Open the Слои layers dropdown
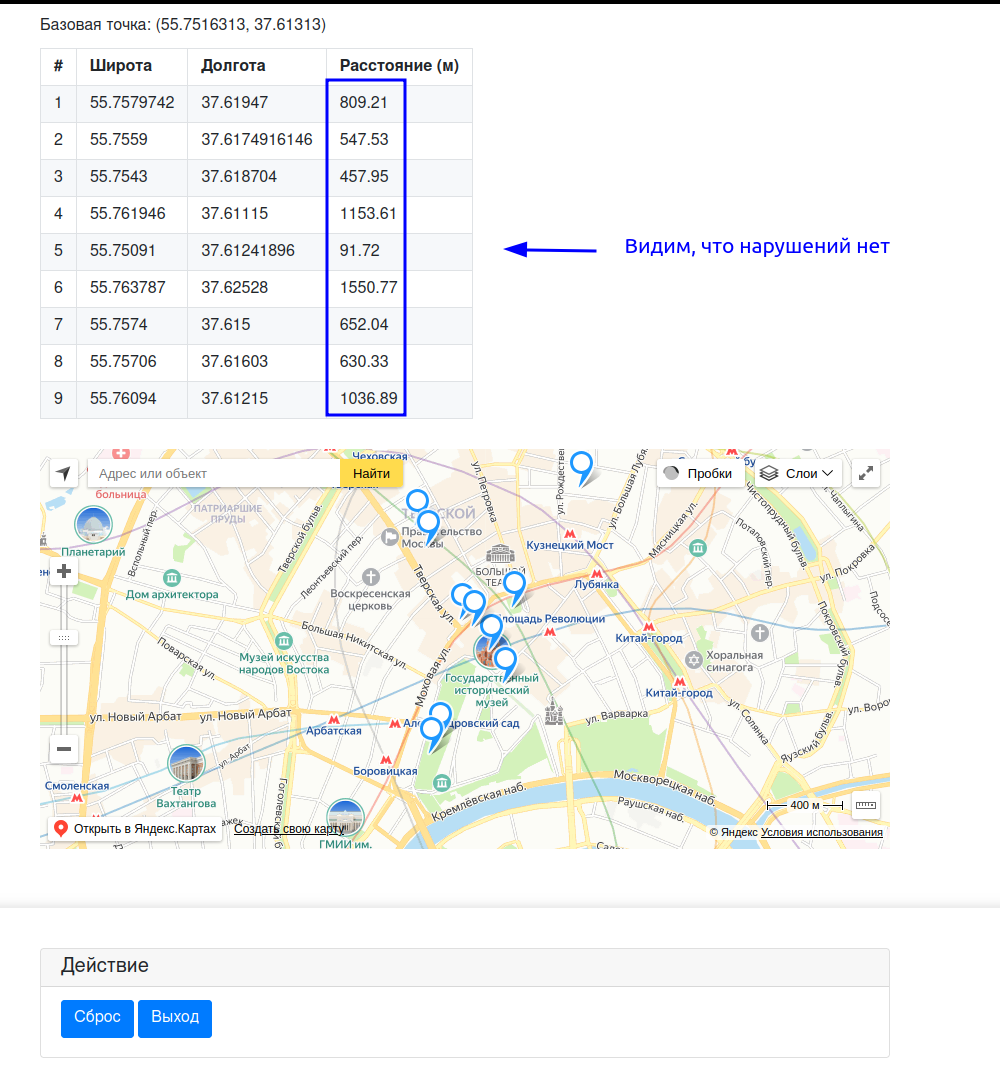 pyautogui.click(x=796, y=473)
